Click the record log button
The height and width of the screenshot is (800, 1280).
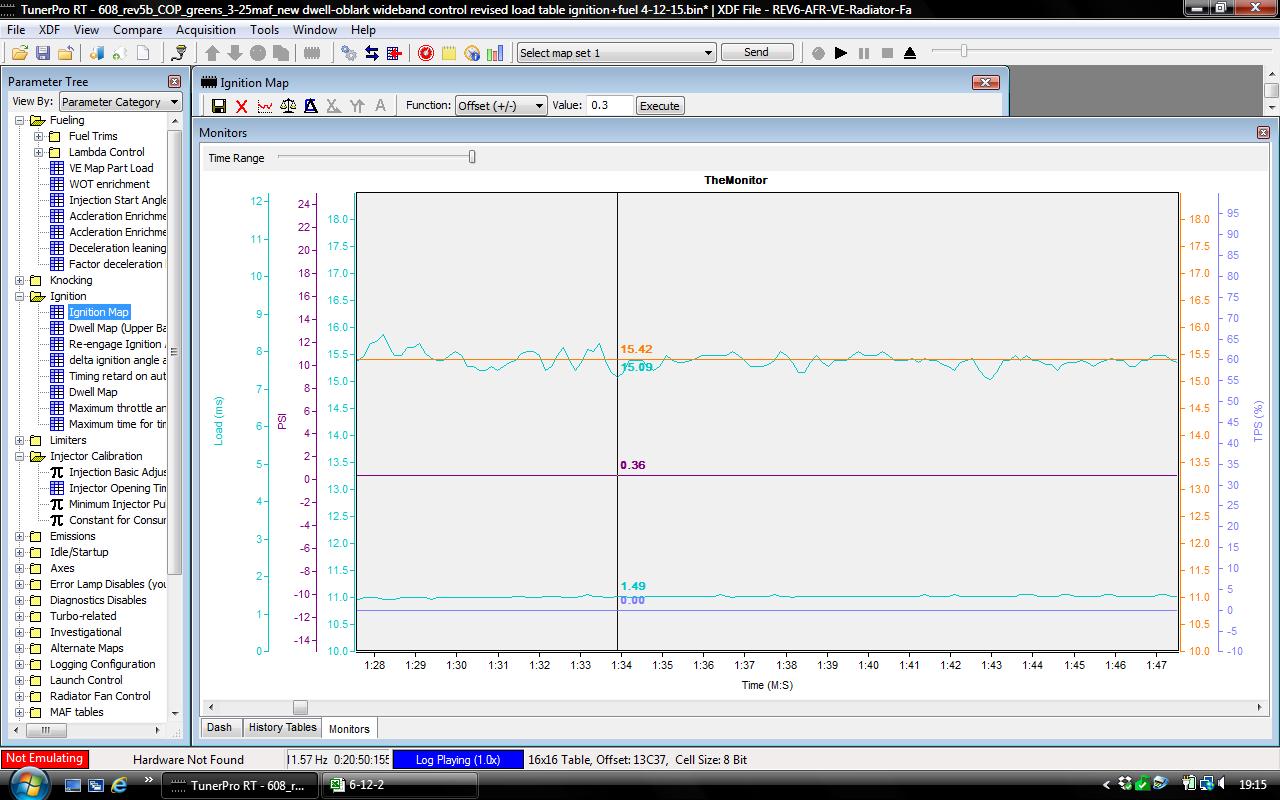coord(818,53)
